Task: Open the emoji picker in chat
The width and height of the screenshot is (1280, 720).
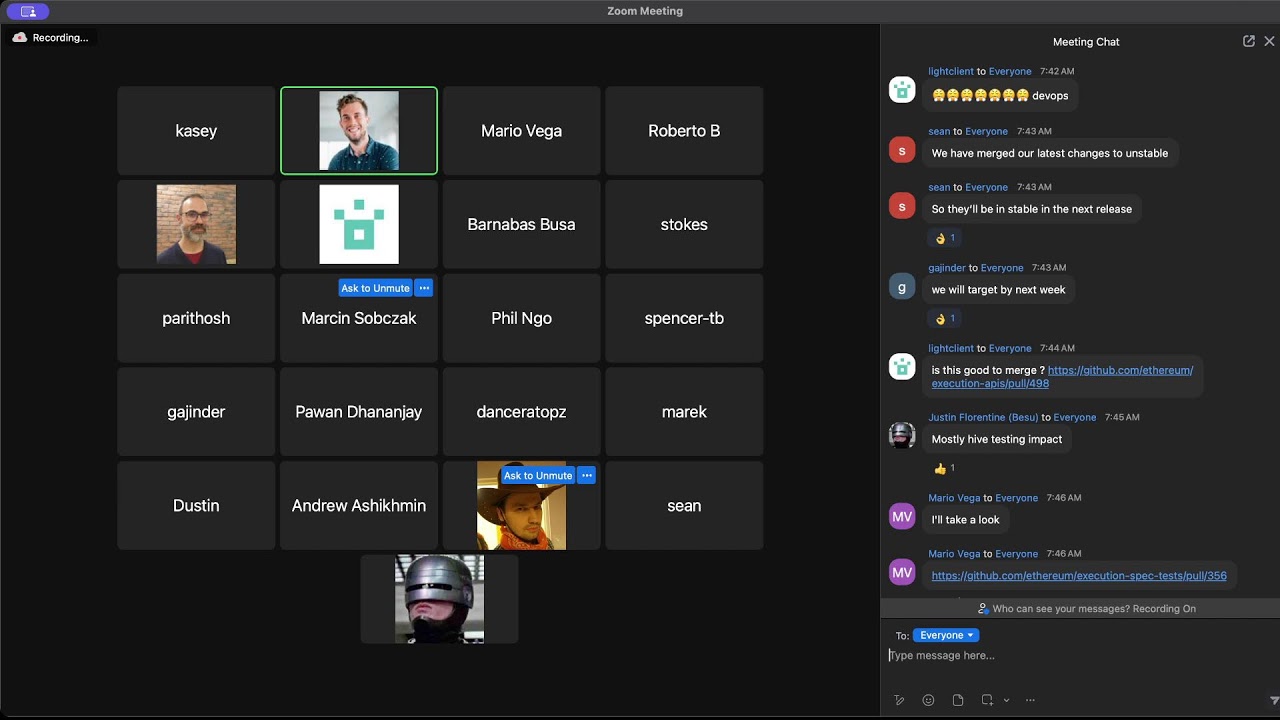Action: click(x=928, y=700)
